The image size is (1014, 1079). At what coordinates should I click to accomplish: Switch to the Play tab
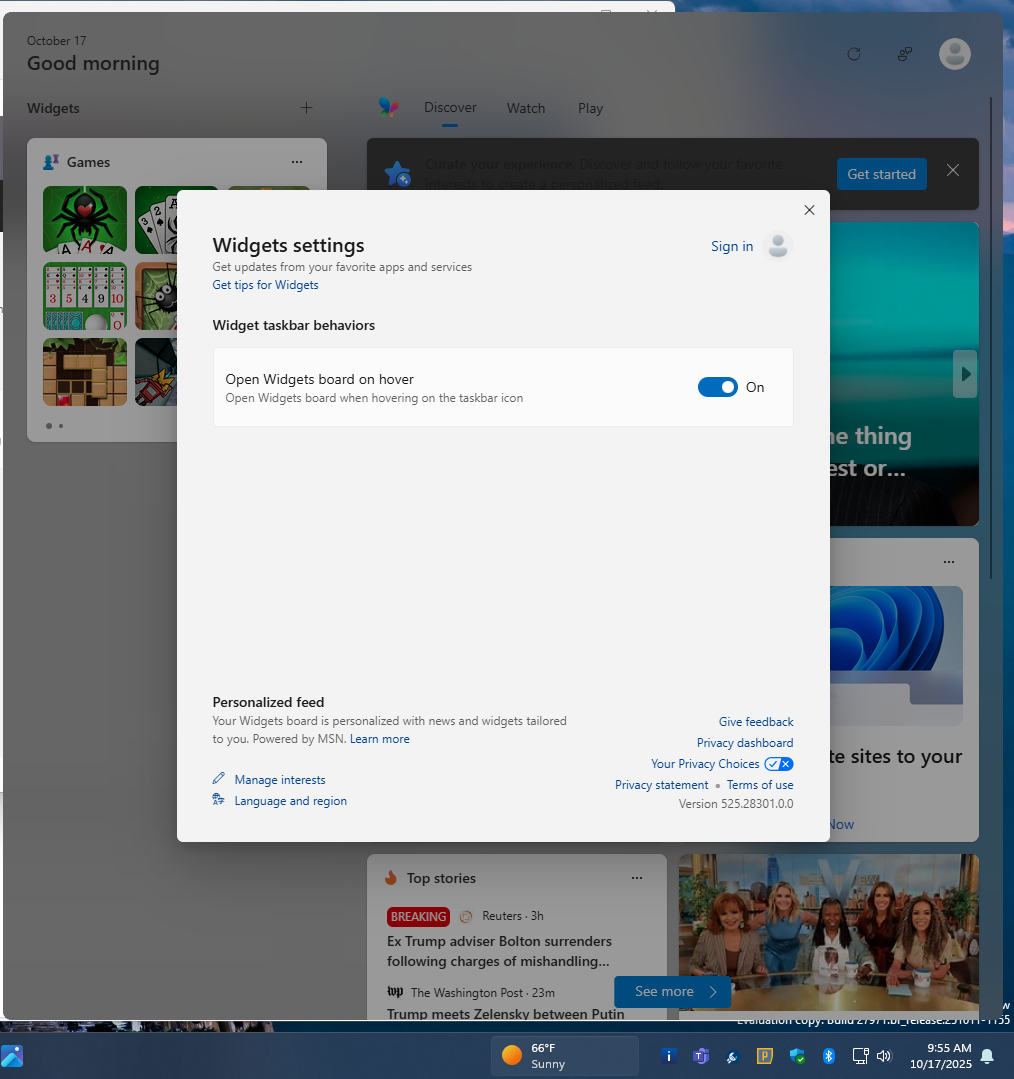590,108
